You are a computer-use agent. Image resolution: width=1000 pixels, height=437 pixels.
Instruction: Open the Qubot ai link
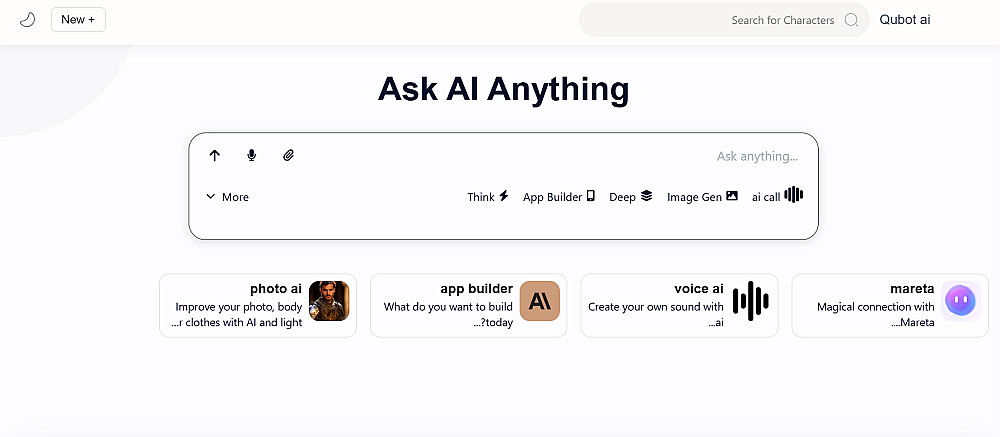click(904, 19)
